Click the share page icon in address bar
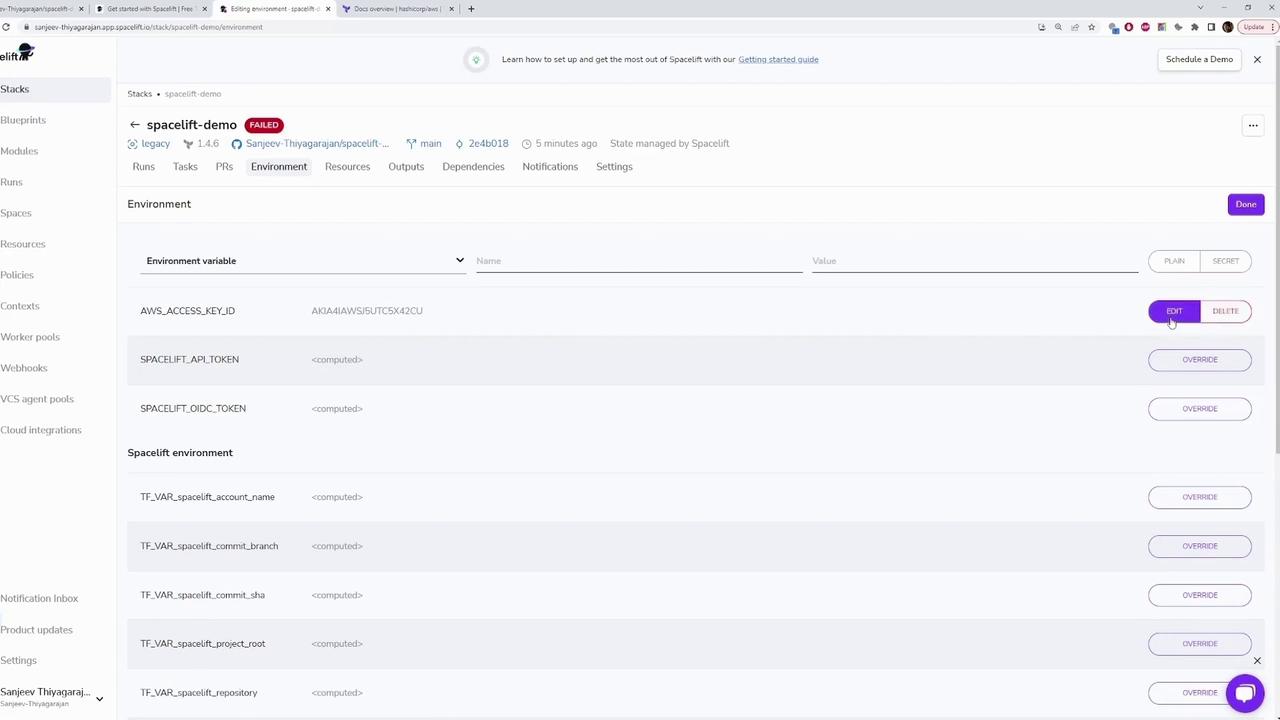 click(1075, 27)
